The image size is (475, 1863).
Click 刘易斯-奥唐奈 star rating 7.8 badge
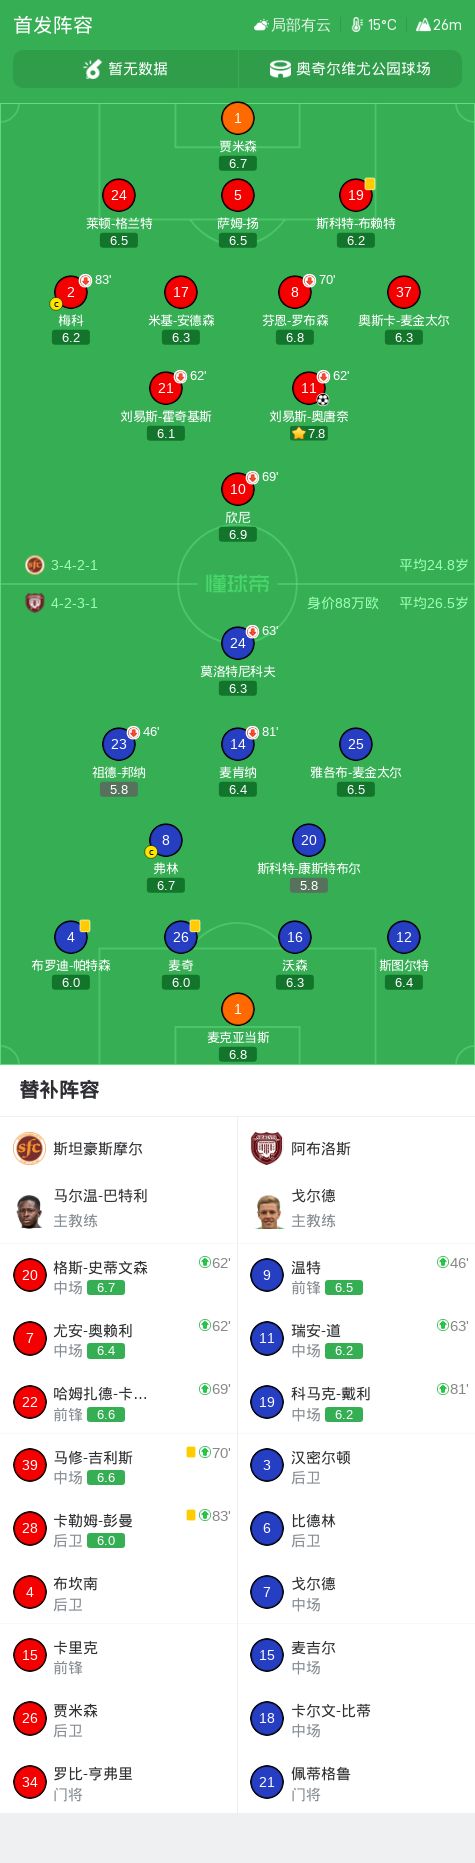(309, 434)
